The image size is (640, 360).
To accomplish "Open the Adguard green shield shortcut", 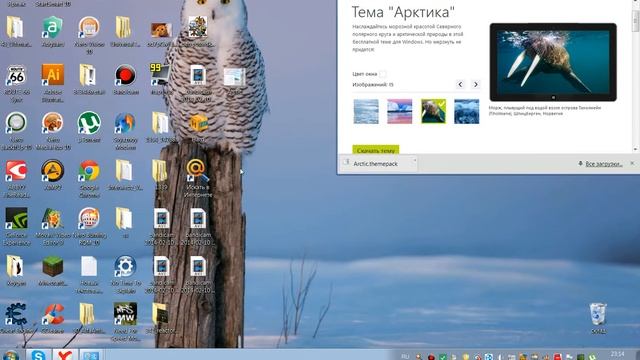I will click(53, 28).
